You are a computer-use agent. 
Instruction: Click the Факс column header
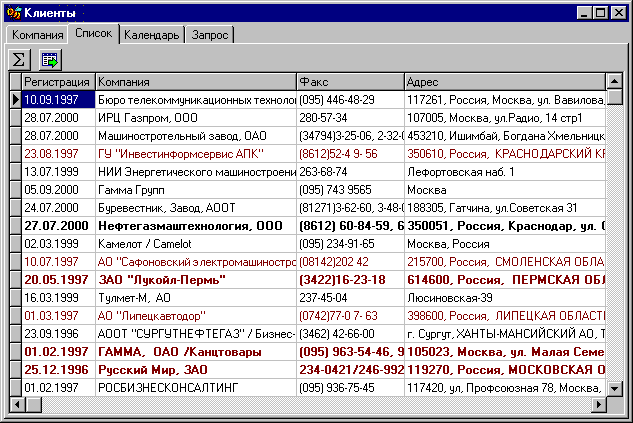point(350,82)
